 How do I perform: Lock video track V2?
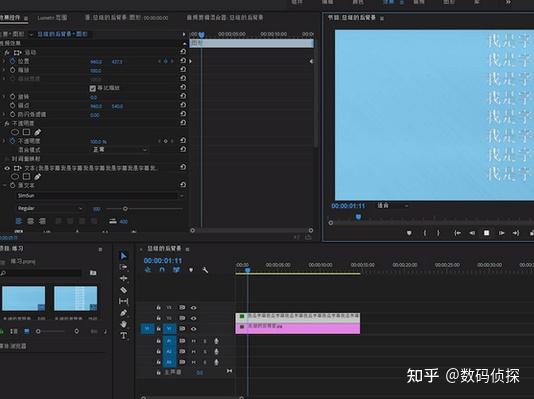point(158,318)
